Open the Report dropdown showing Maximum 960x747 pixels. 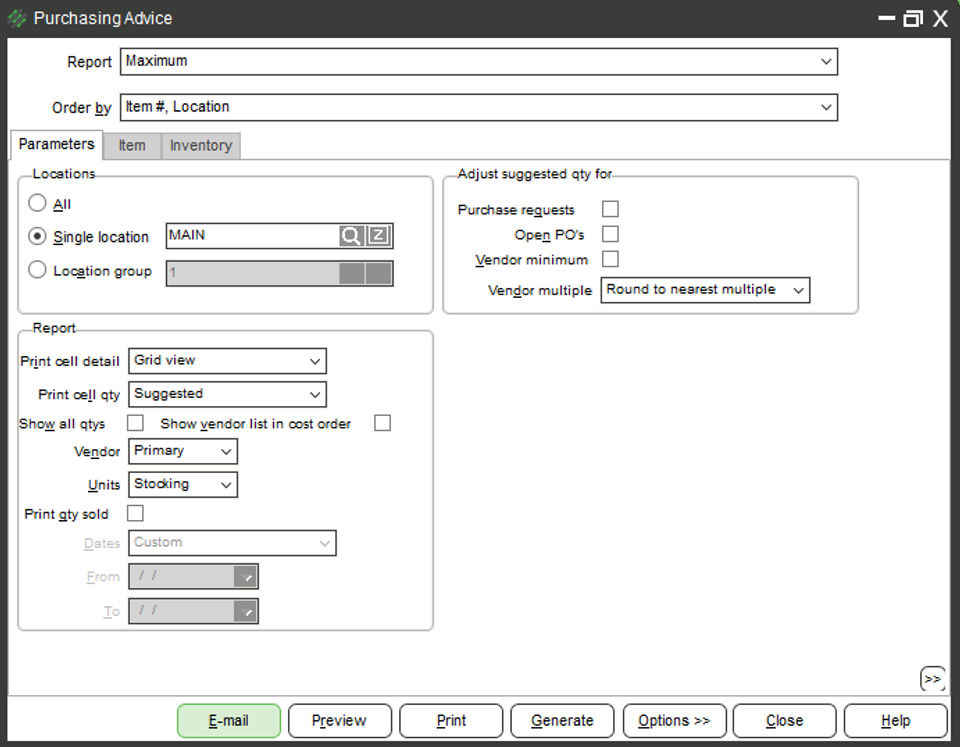click(478, 61)
